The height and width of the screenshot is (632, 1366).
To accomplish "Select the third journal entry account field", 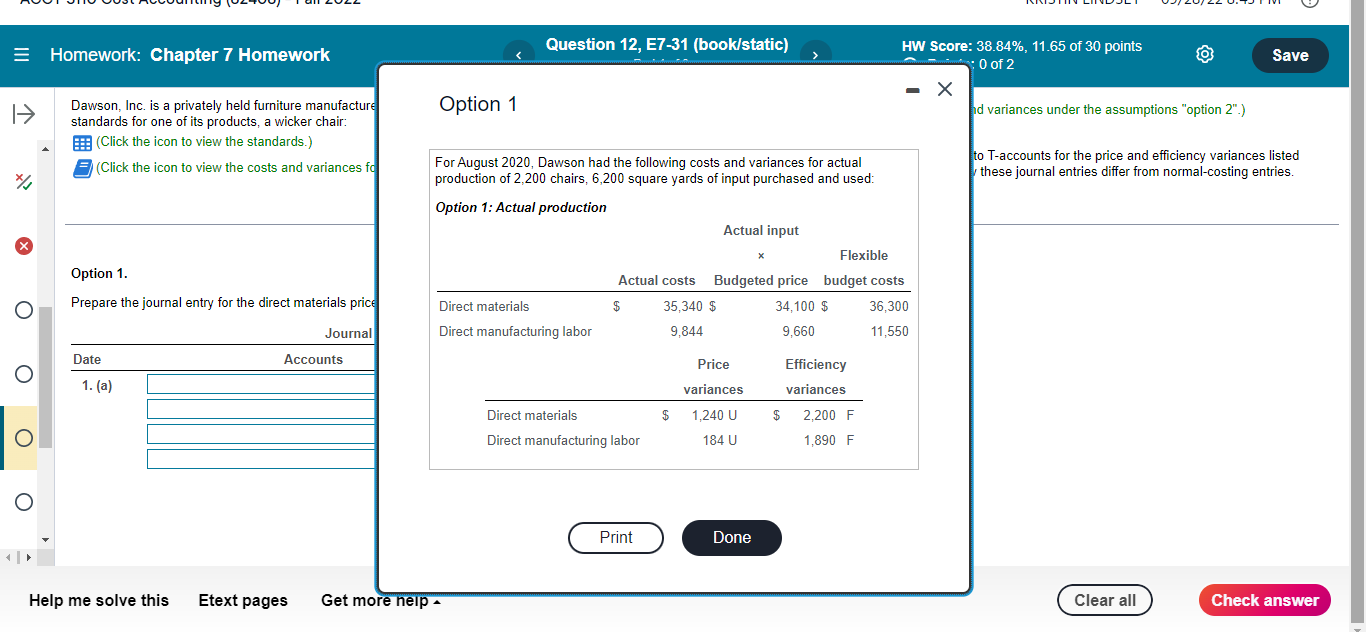I will click(262, 434).
